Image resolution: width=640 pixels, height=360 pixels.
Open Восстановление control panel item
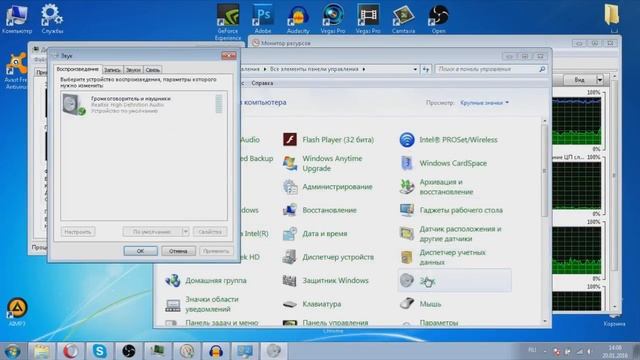(320, 210)
